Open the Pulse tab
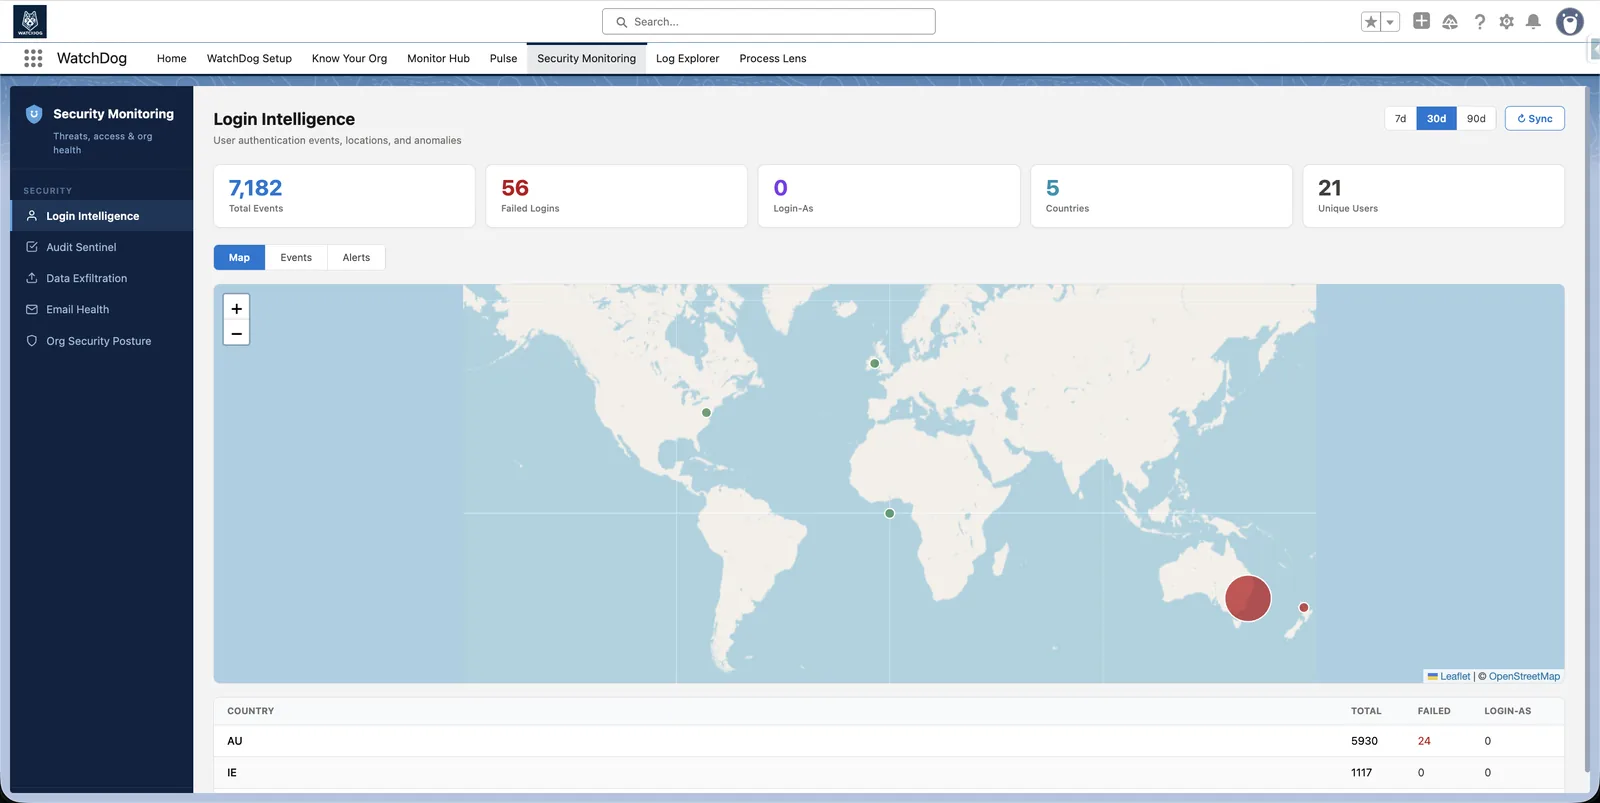This screenshot has height=803, width=1600. click(503, 58)
